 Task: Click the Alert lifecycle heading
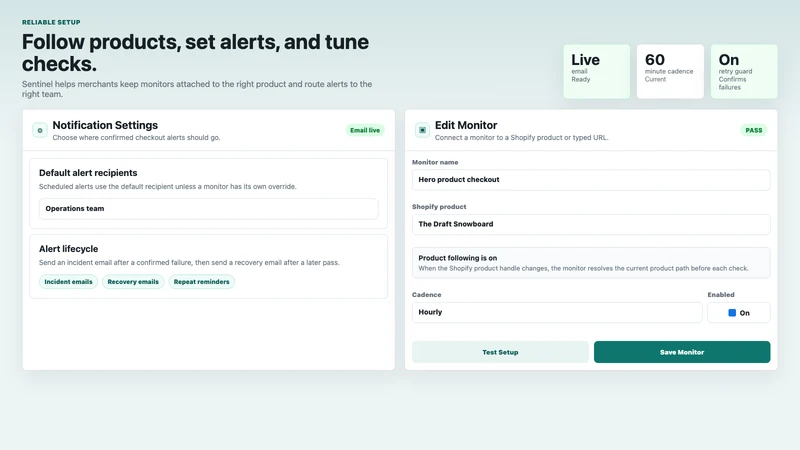point(68,249)
